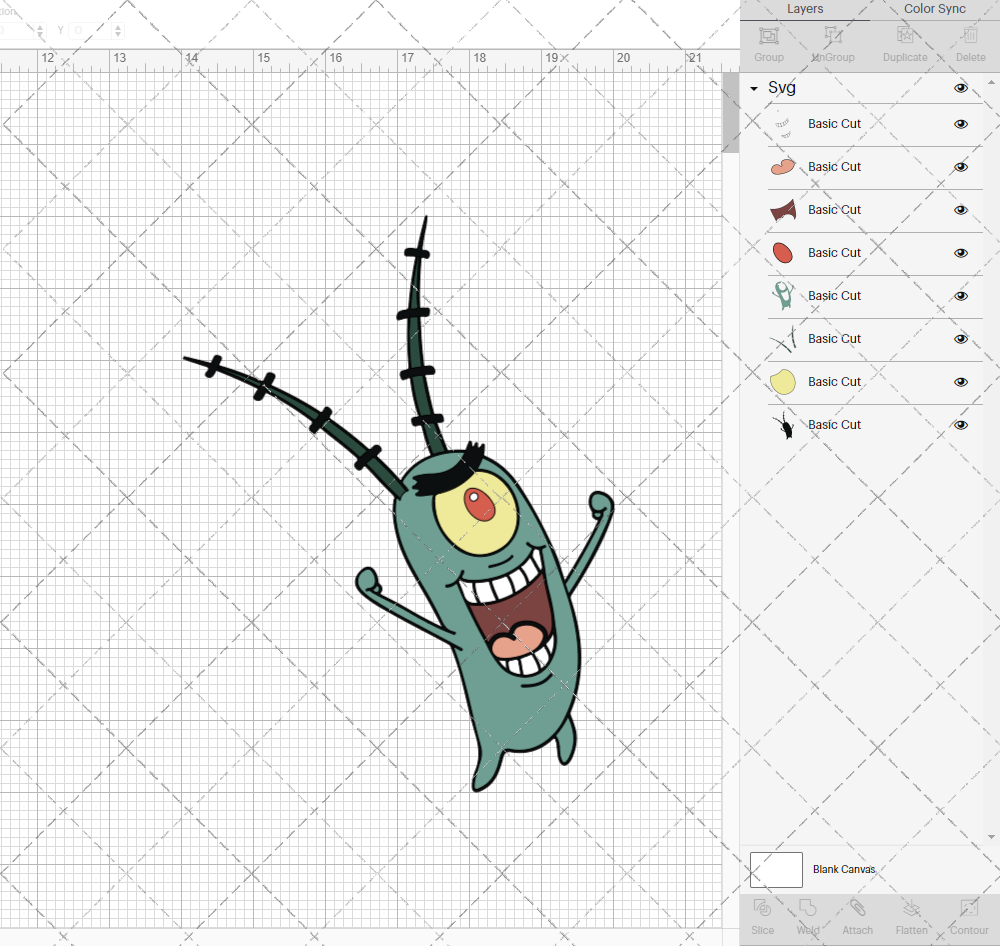
Task: Select the teeth lines layer thumbnail
Action: [783, 124]
